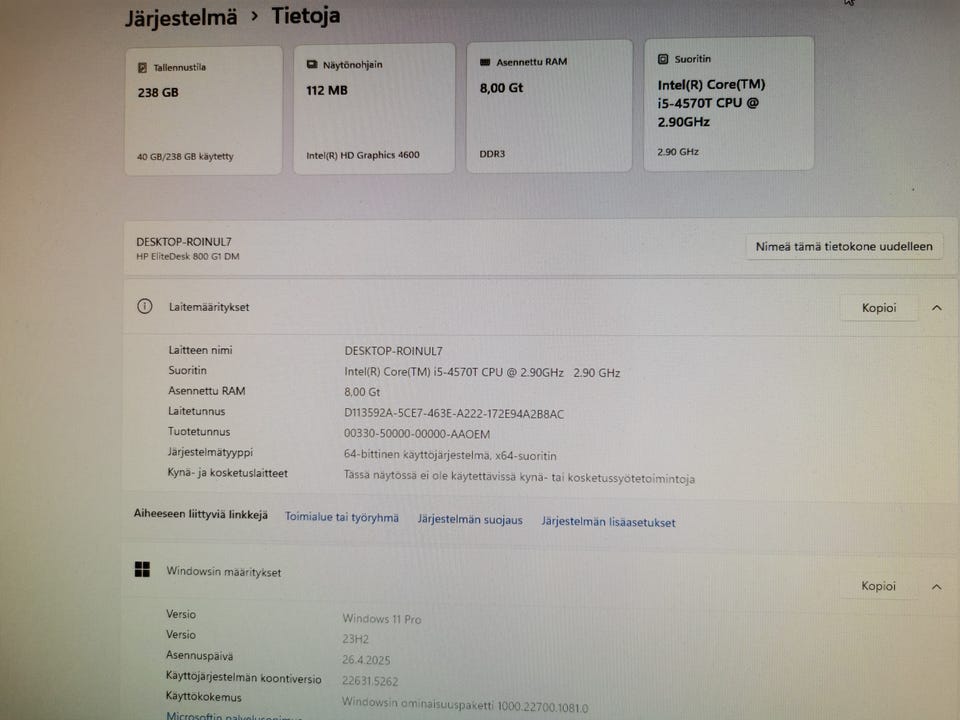
Task: Click the Laitemääritykset section header
Action: pyautogui.click(x=541, y=307)
